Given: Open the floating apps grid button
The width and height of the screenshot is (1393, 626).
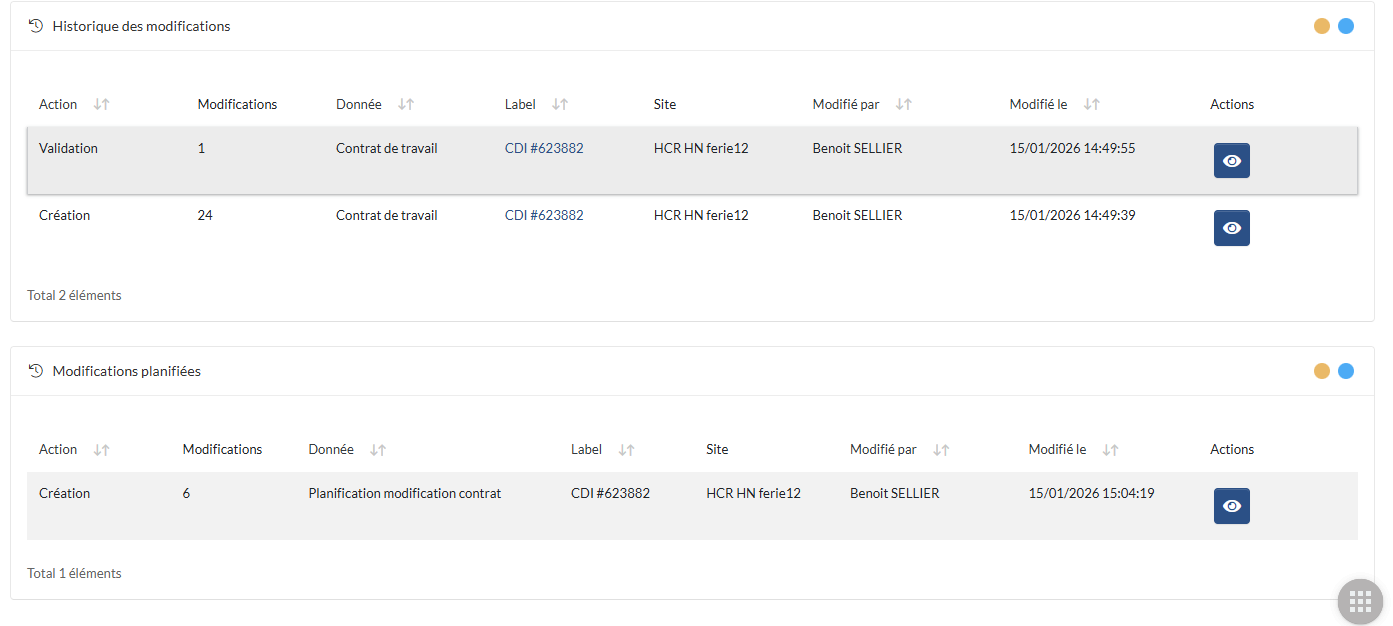Looking at the screenshot, I should coord(1359,601).
